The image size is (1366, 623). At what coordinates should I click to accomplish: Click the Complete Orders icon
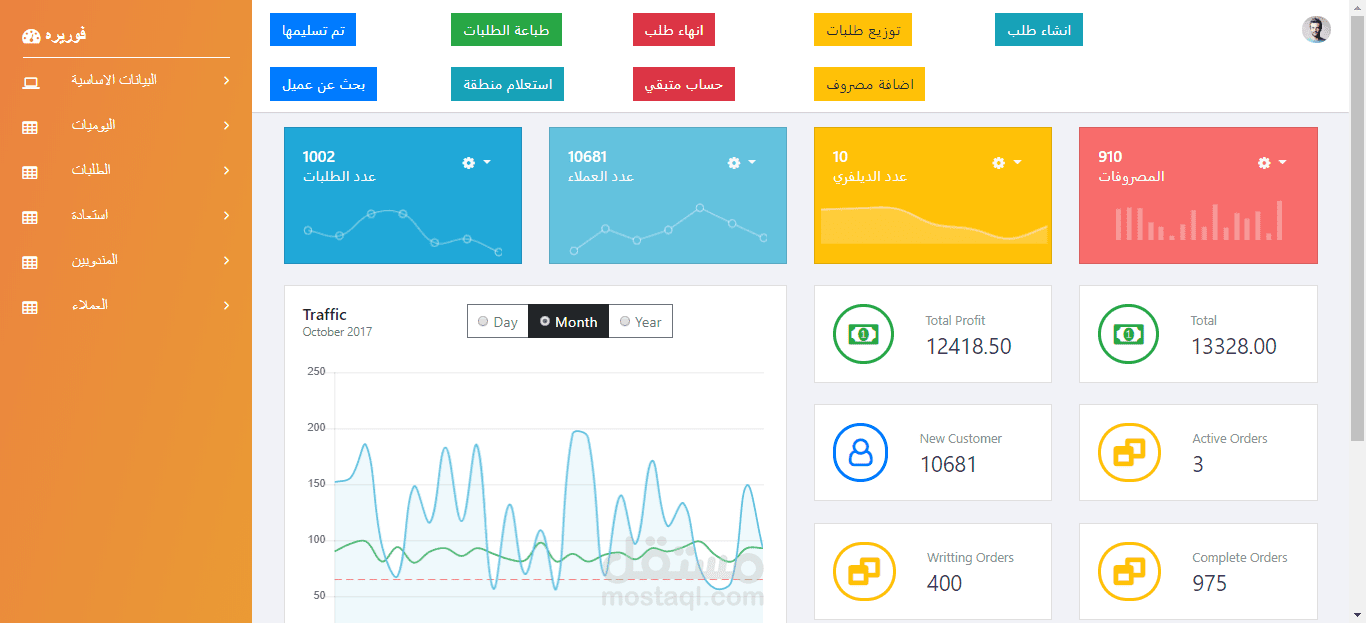point(1128,572)
